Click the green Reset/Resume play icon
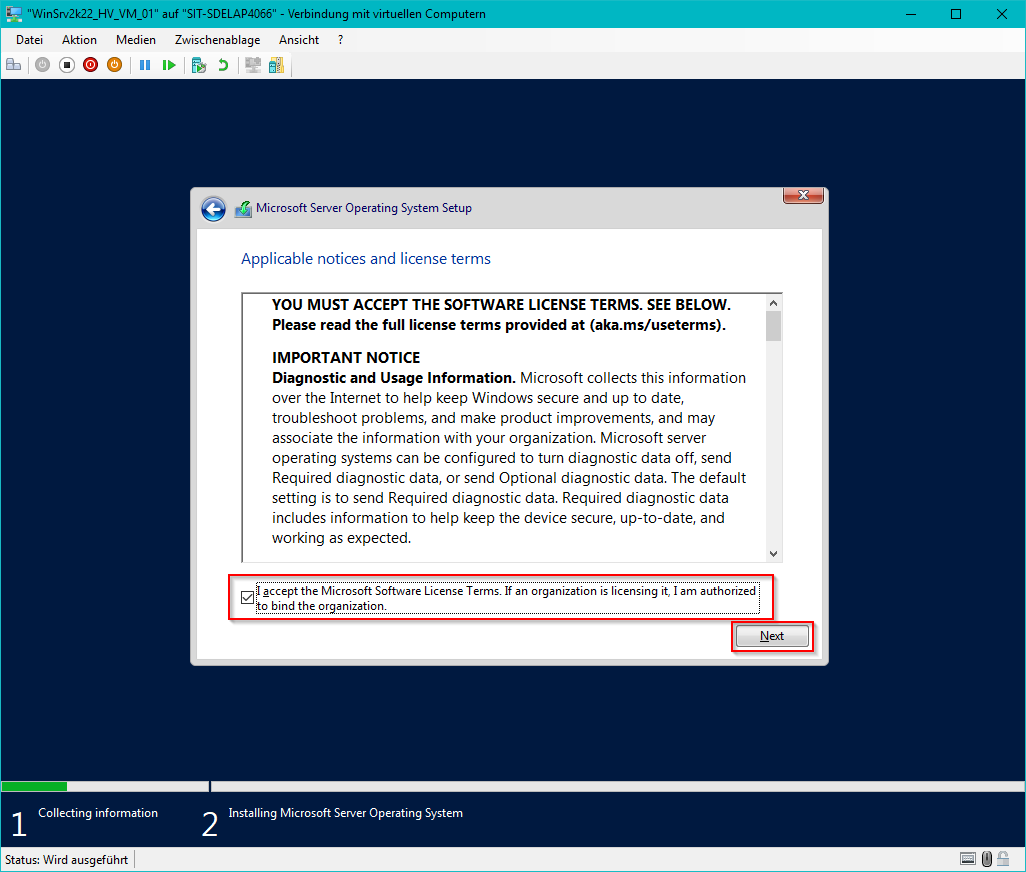The height and width of the screenshot is (872, 1026). point(169,65)
